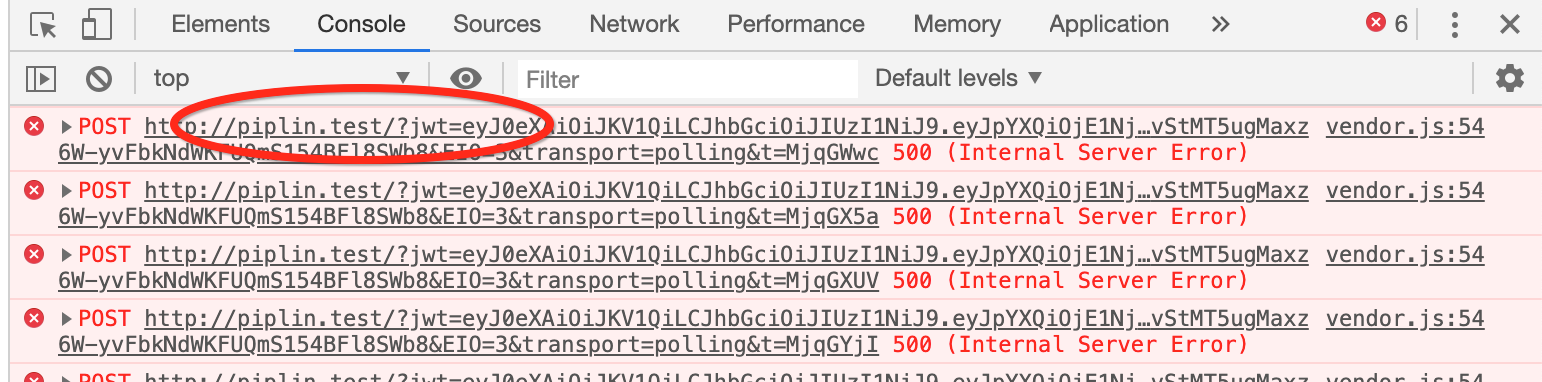The height and width of the screenshot is (382, 1542).
Task: Toggle the device toolbar icon
Action: click(x=95, y=25)
